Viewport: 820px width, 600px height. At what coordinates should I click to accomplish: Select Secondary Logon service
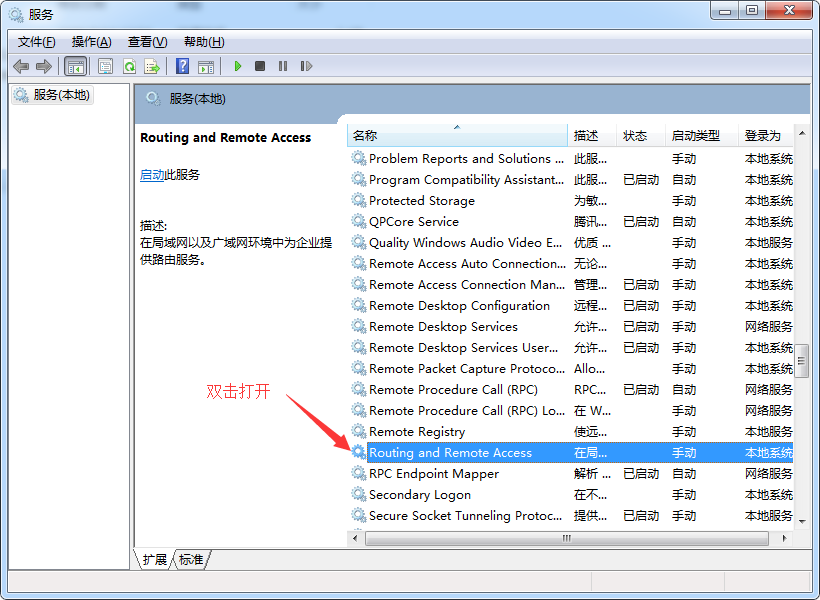click(571, 494)
